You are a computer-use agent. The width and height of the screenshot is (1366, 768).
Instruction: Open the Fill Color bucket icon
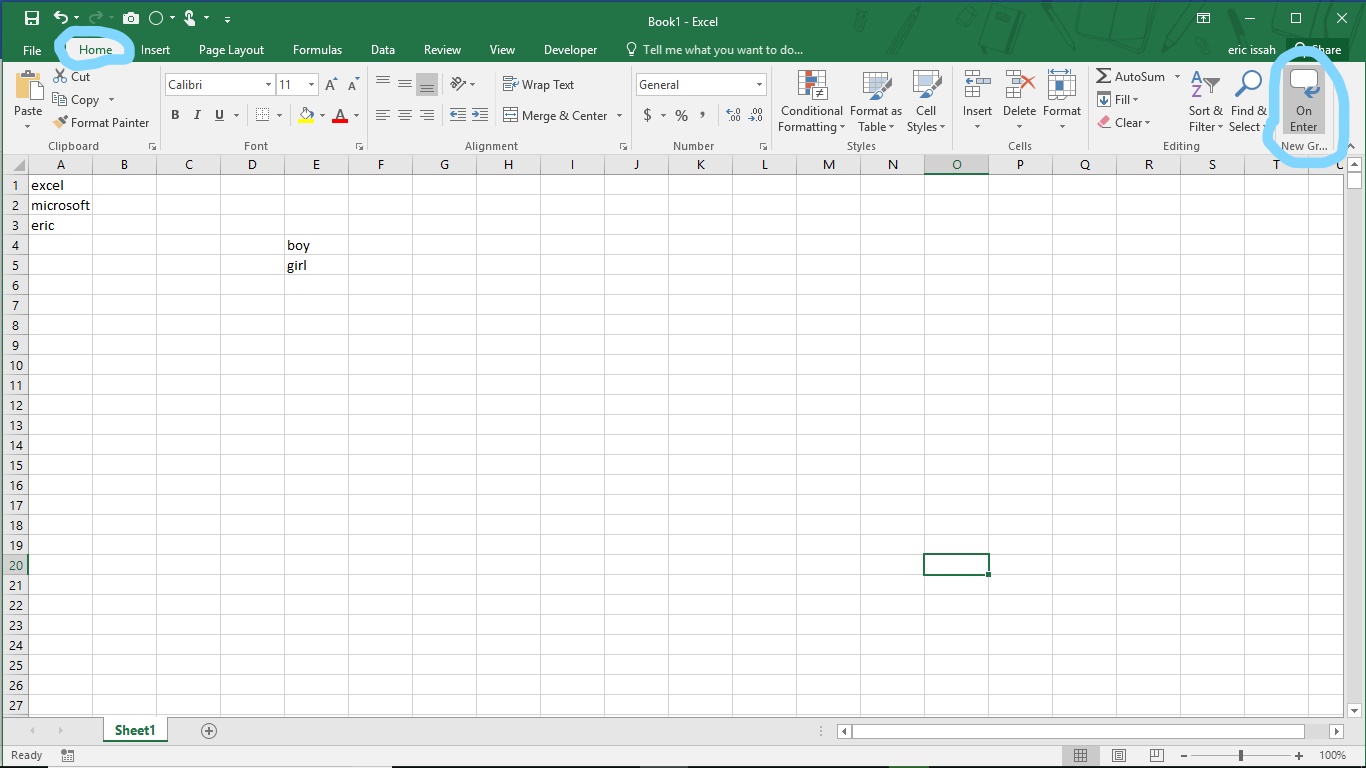[305, 115]
